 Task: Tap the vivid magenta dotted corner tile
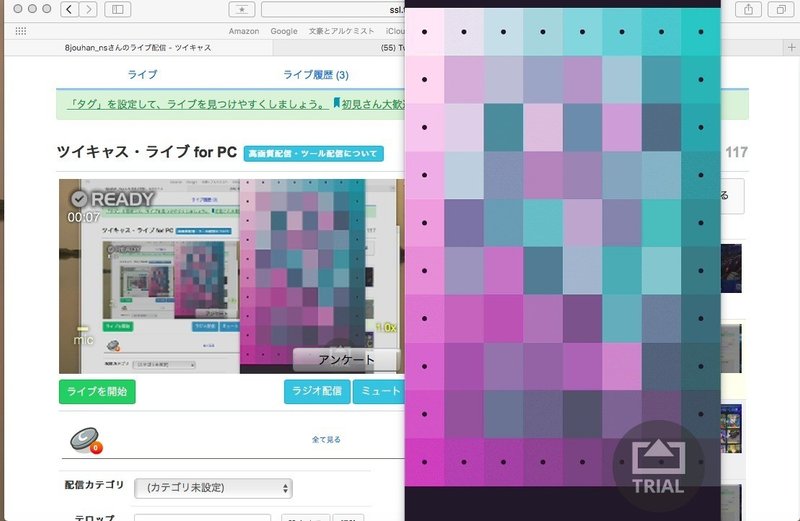(x=424, y=462)
